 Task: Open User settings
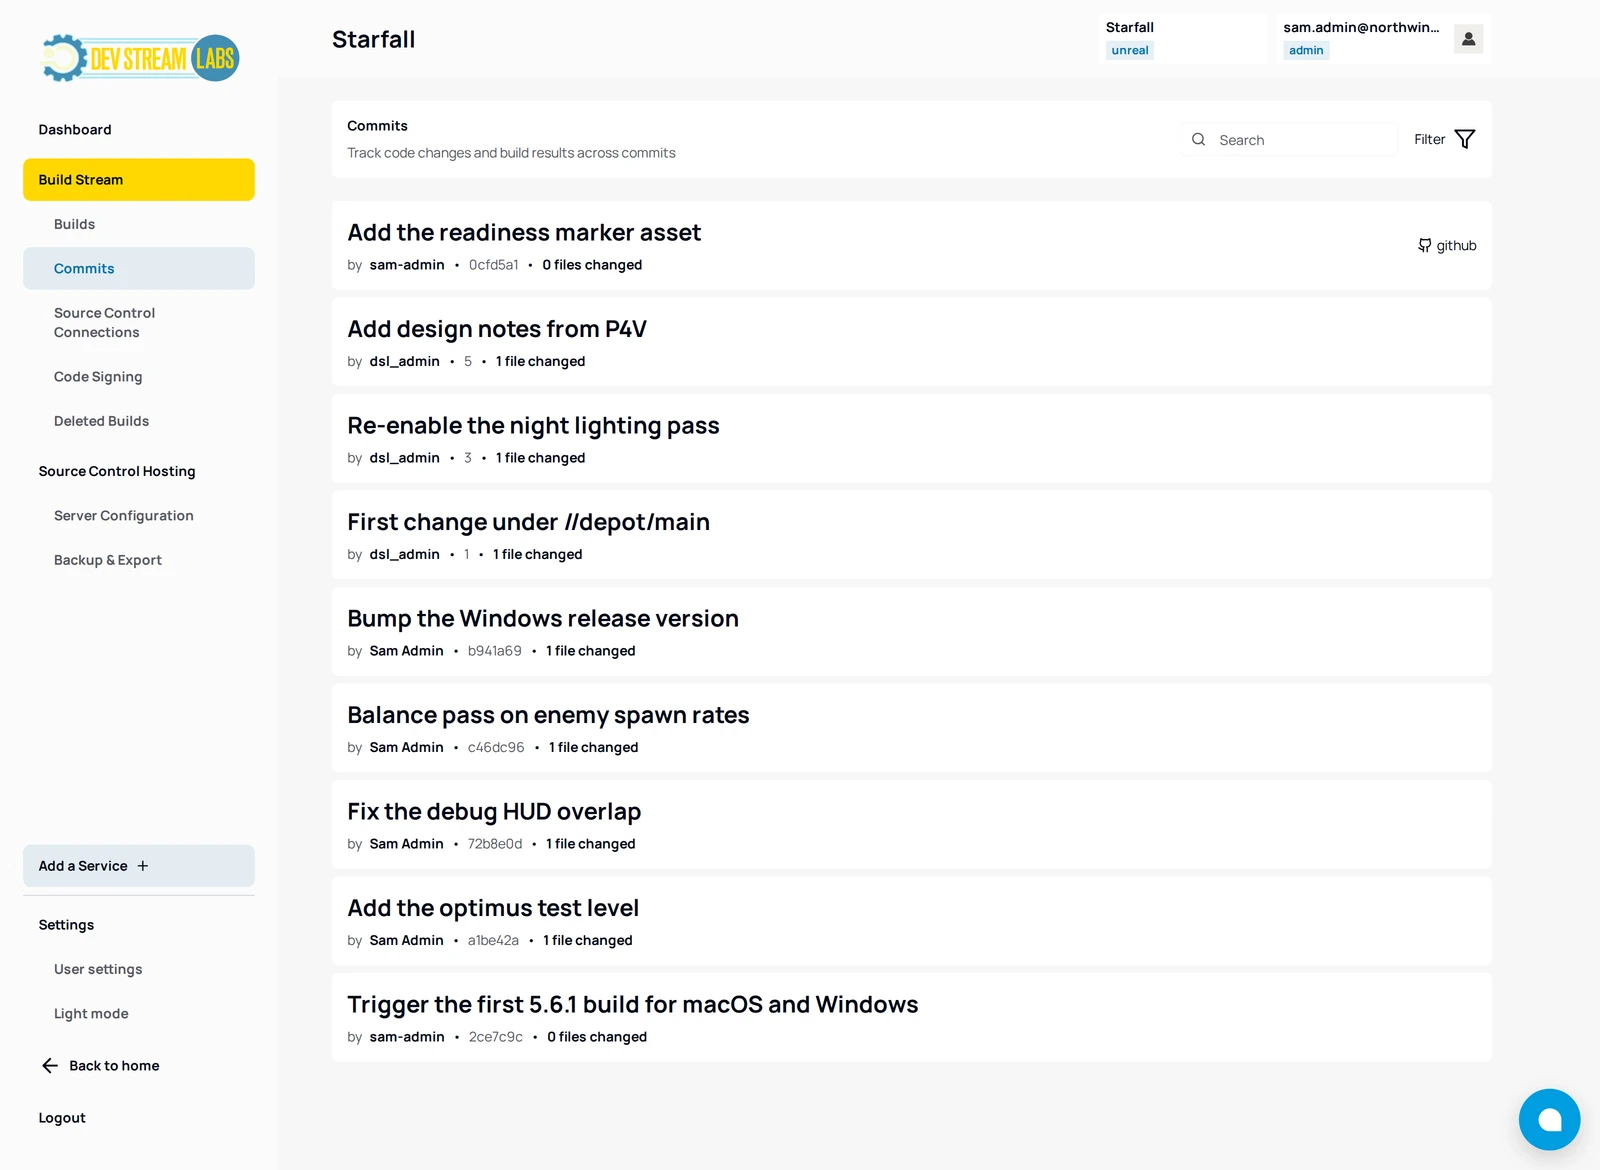(x=98, y=969)
